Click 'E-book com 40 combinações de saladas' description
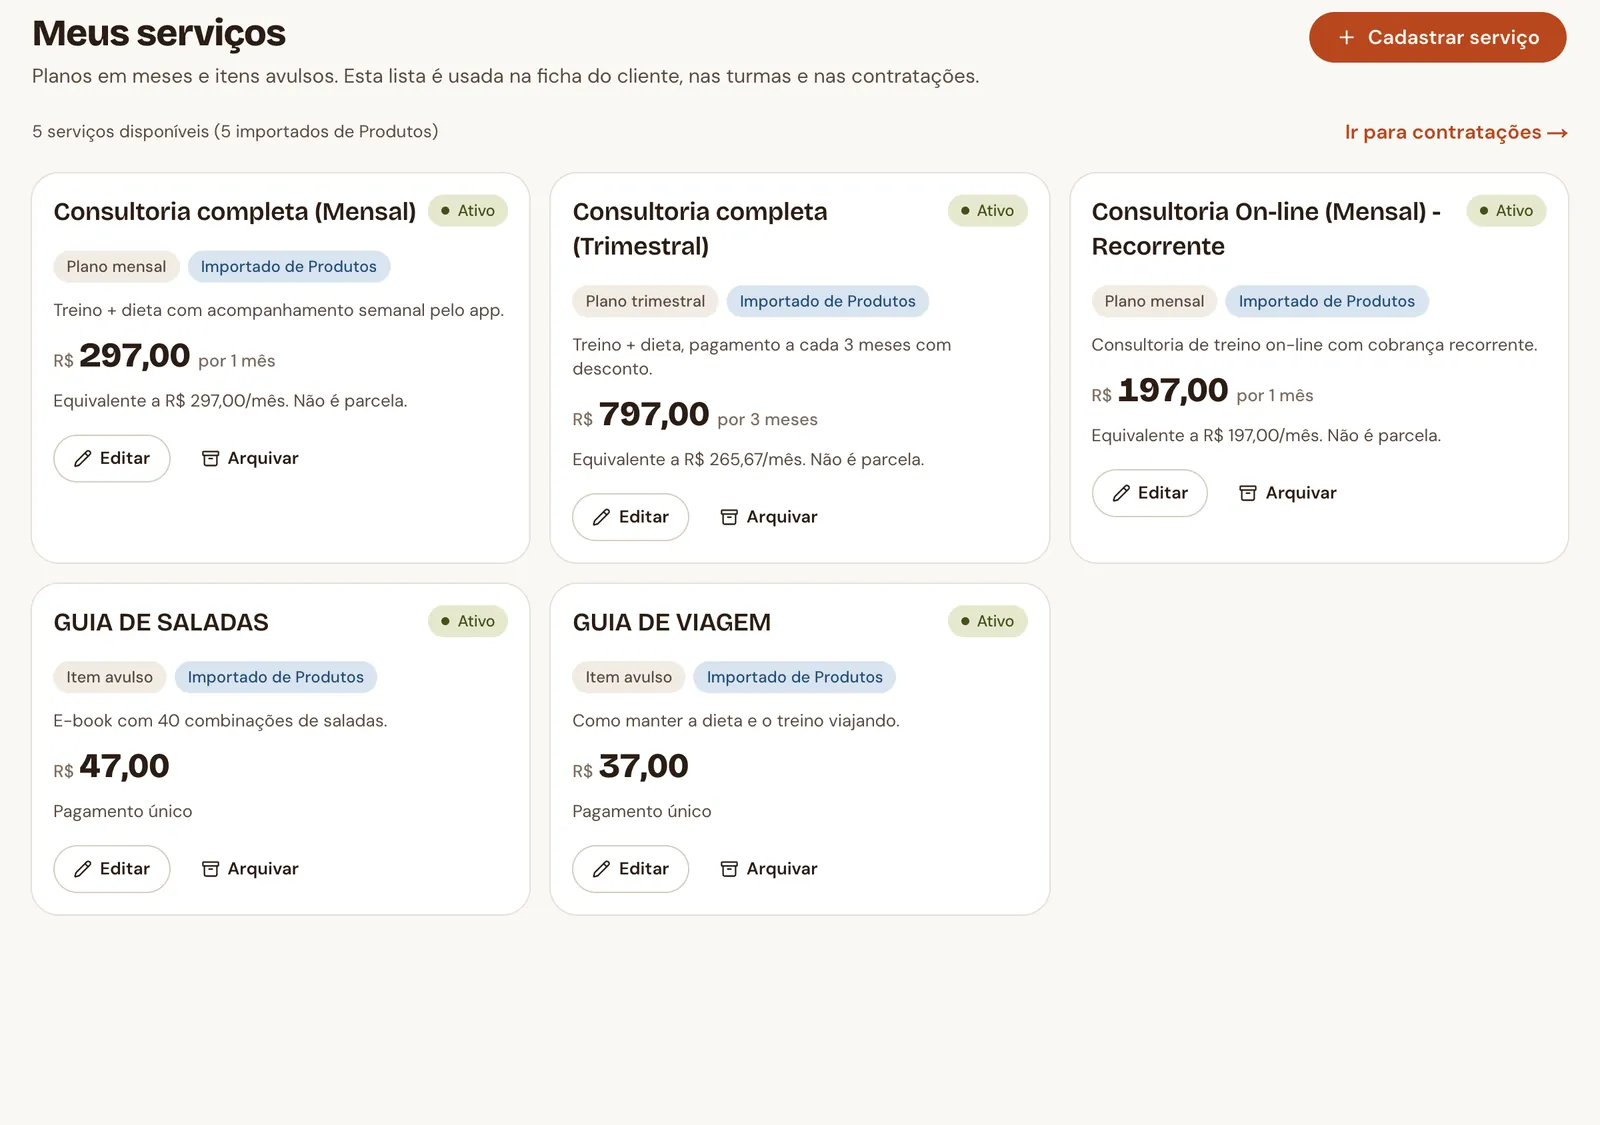Viewport: 1600px width, 1125px height. tap(220, 721)
